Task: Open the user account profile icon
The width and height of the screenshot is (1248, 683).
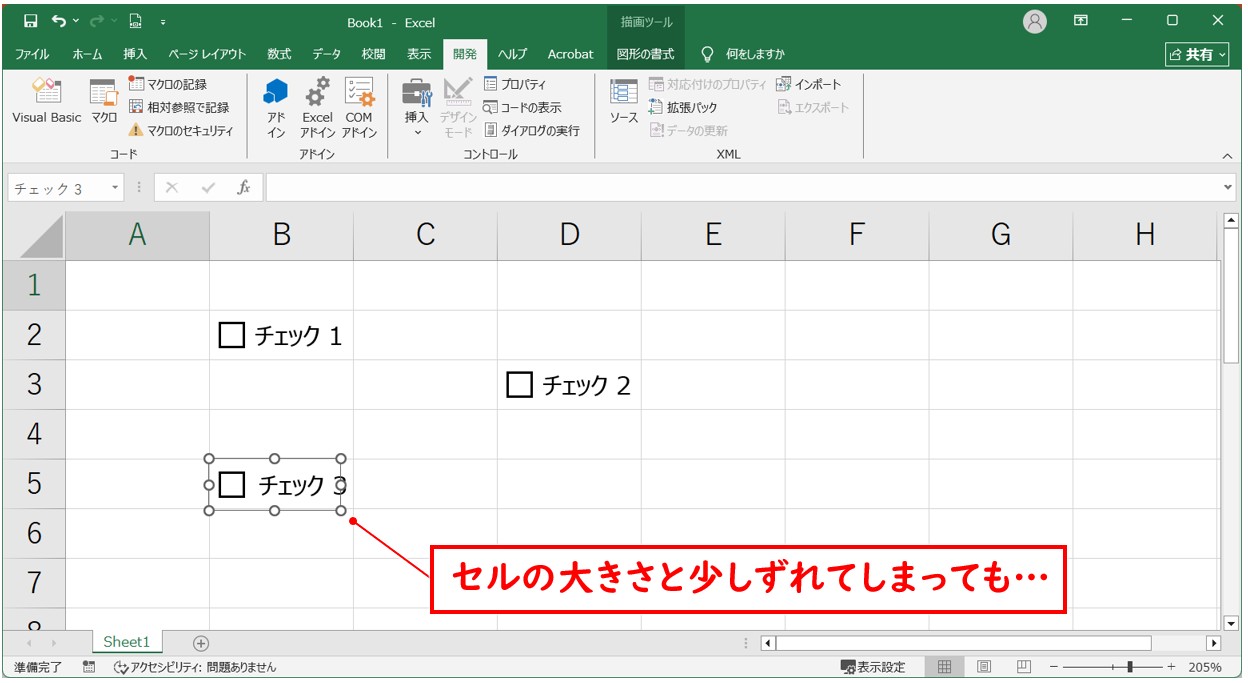Action: 1035,21
